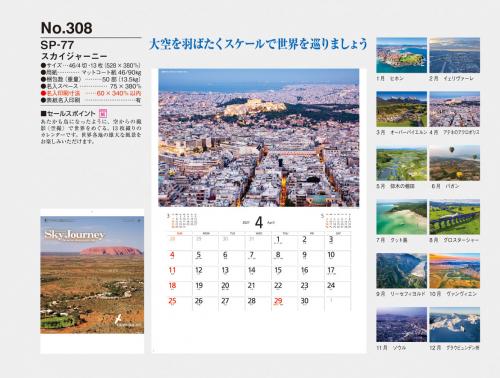
Task: Click the next month mini calendar
Action: (336, 221)
